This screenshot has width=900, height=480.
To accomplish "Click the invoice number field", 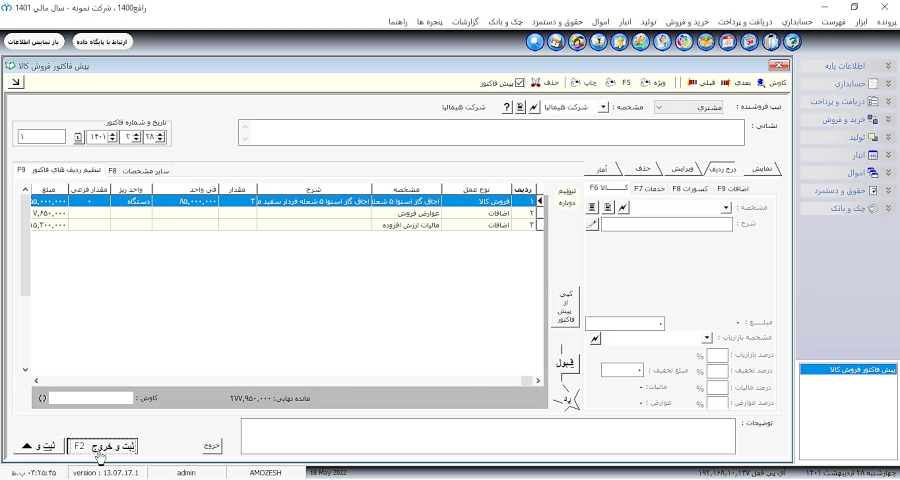I will click(x=42, y=137).
